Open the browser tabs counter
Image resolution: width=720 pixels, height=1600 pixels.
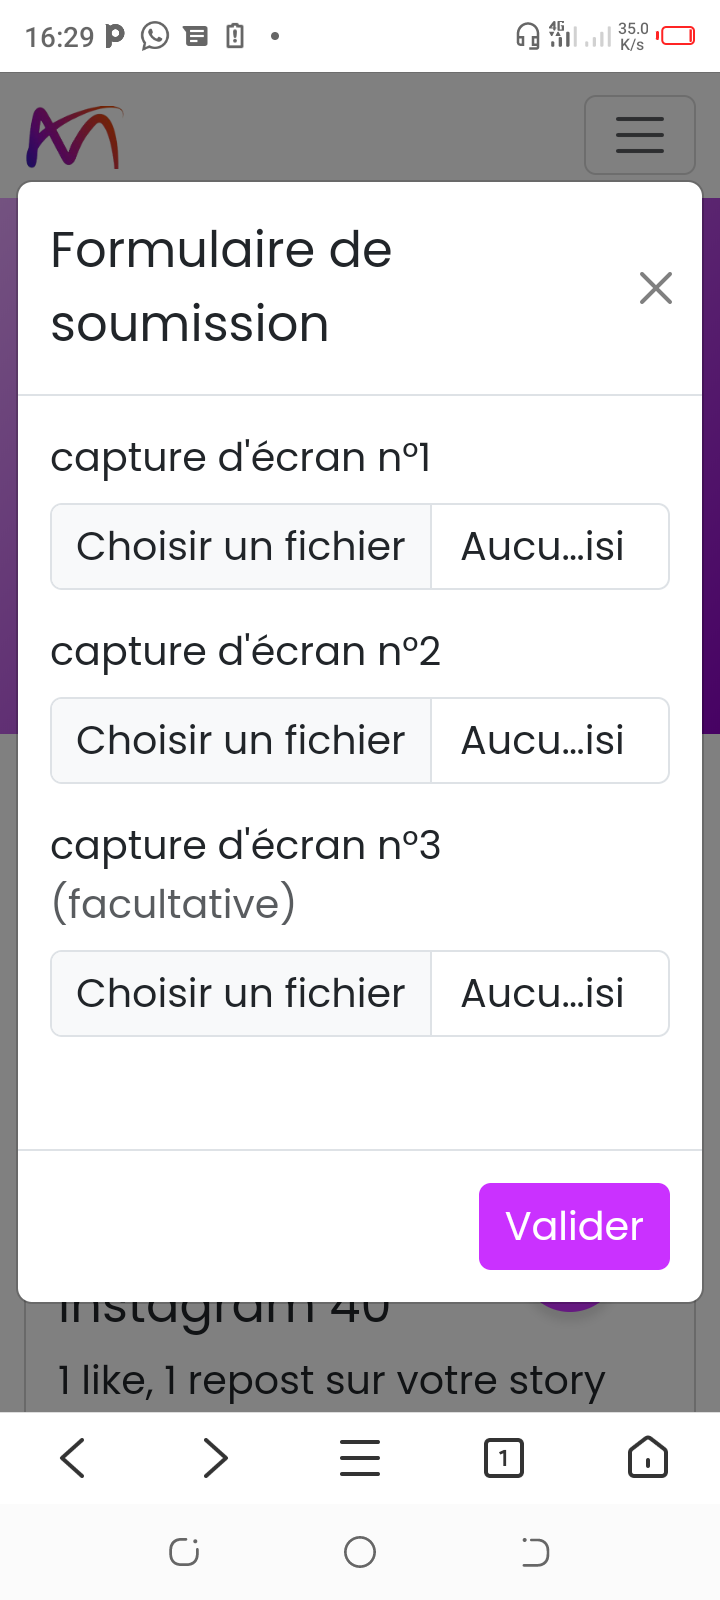(503, 1458)
